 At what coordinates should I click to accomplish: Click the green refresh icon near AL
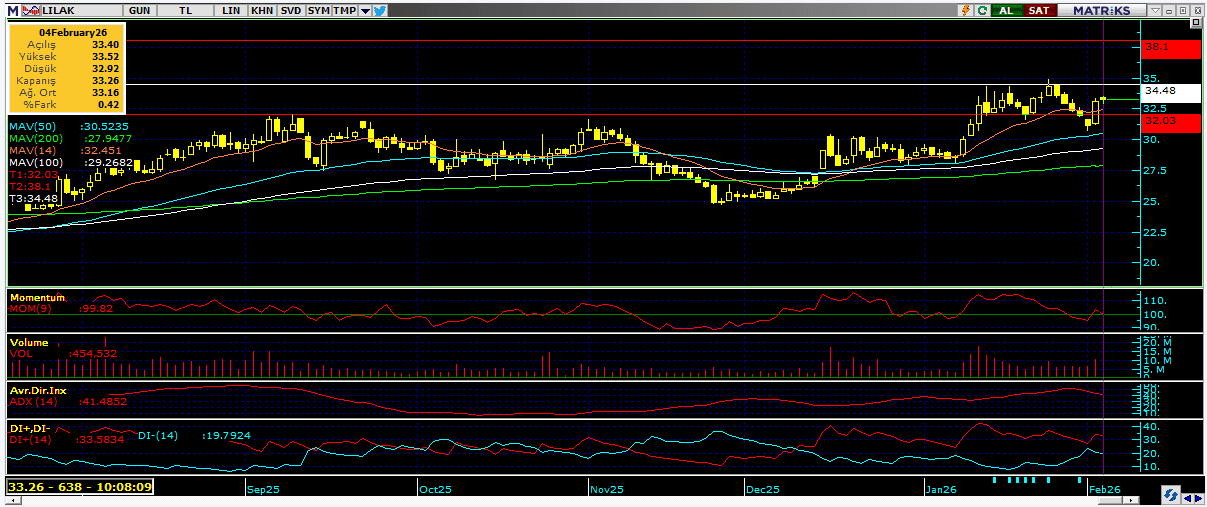click(x=983, y=10)
